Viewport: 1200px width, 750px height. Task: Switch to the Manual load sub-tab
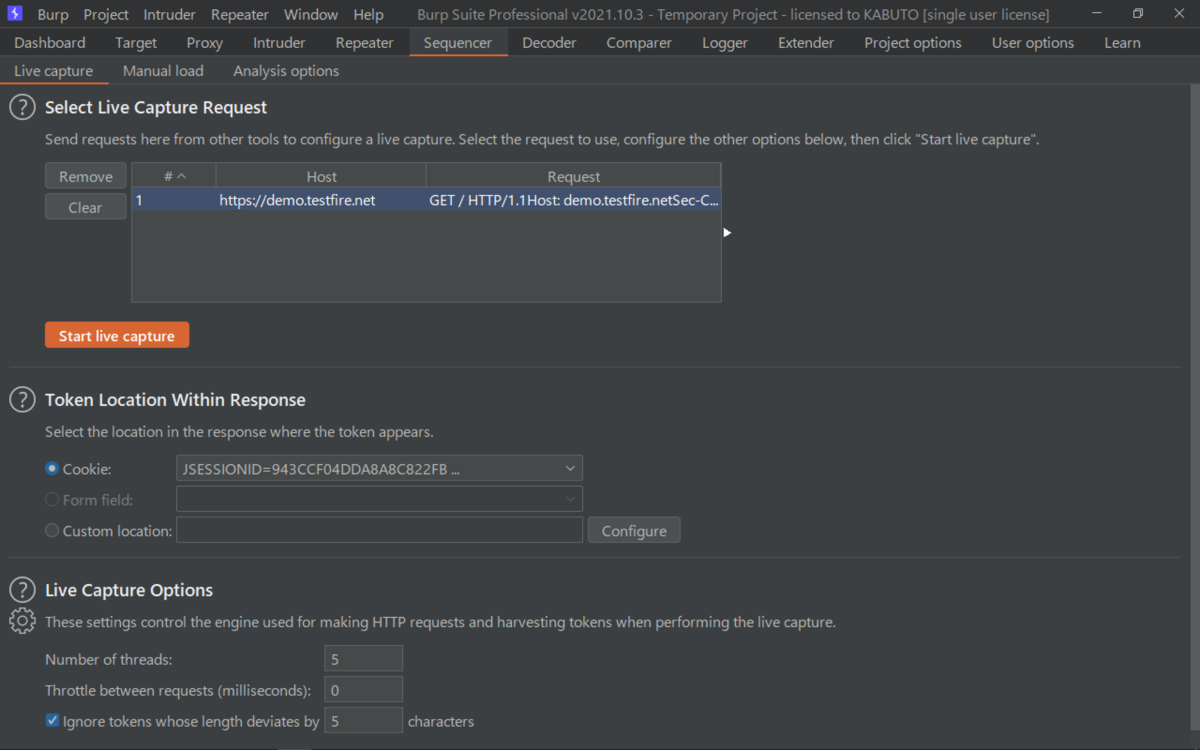point(163,71)
